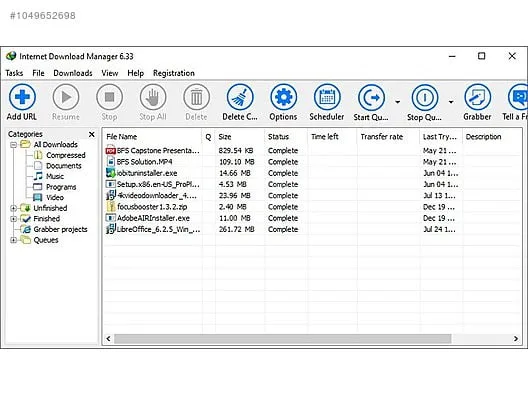This screenshot has width=528, height=396.
Task: Click the Add URL toolbar icon
Action: coord(22,97)
